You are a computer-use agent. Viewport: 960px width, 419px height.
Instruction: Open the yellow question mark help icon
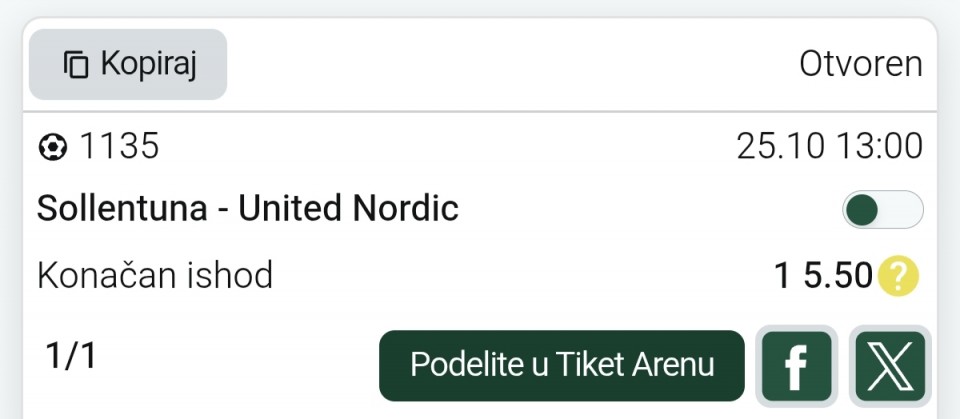[x=897, y=276]
